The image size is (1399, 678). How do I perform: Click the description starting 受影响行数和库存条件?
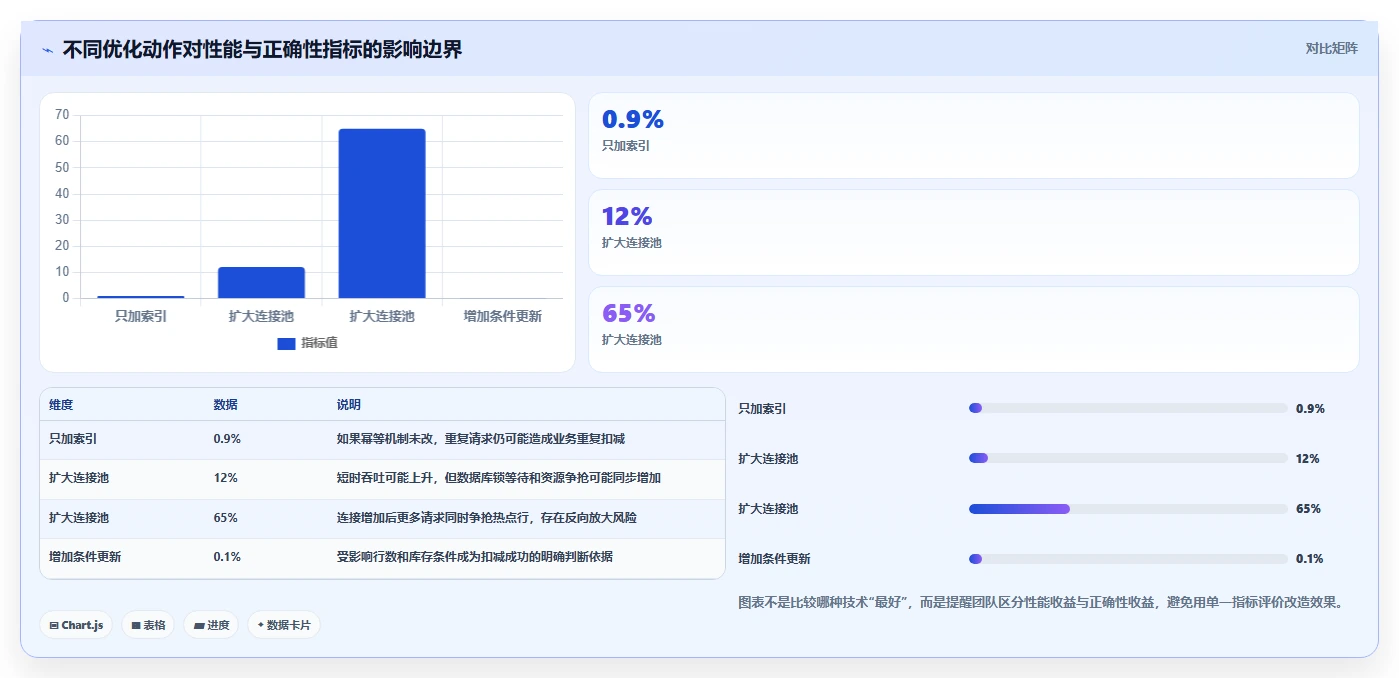click(475, 557)
